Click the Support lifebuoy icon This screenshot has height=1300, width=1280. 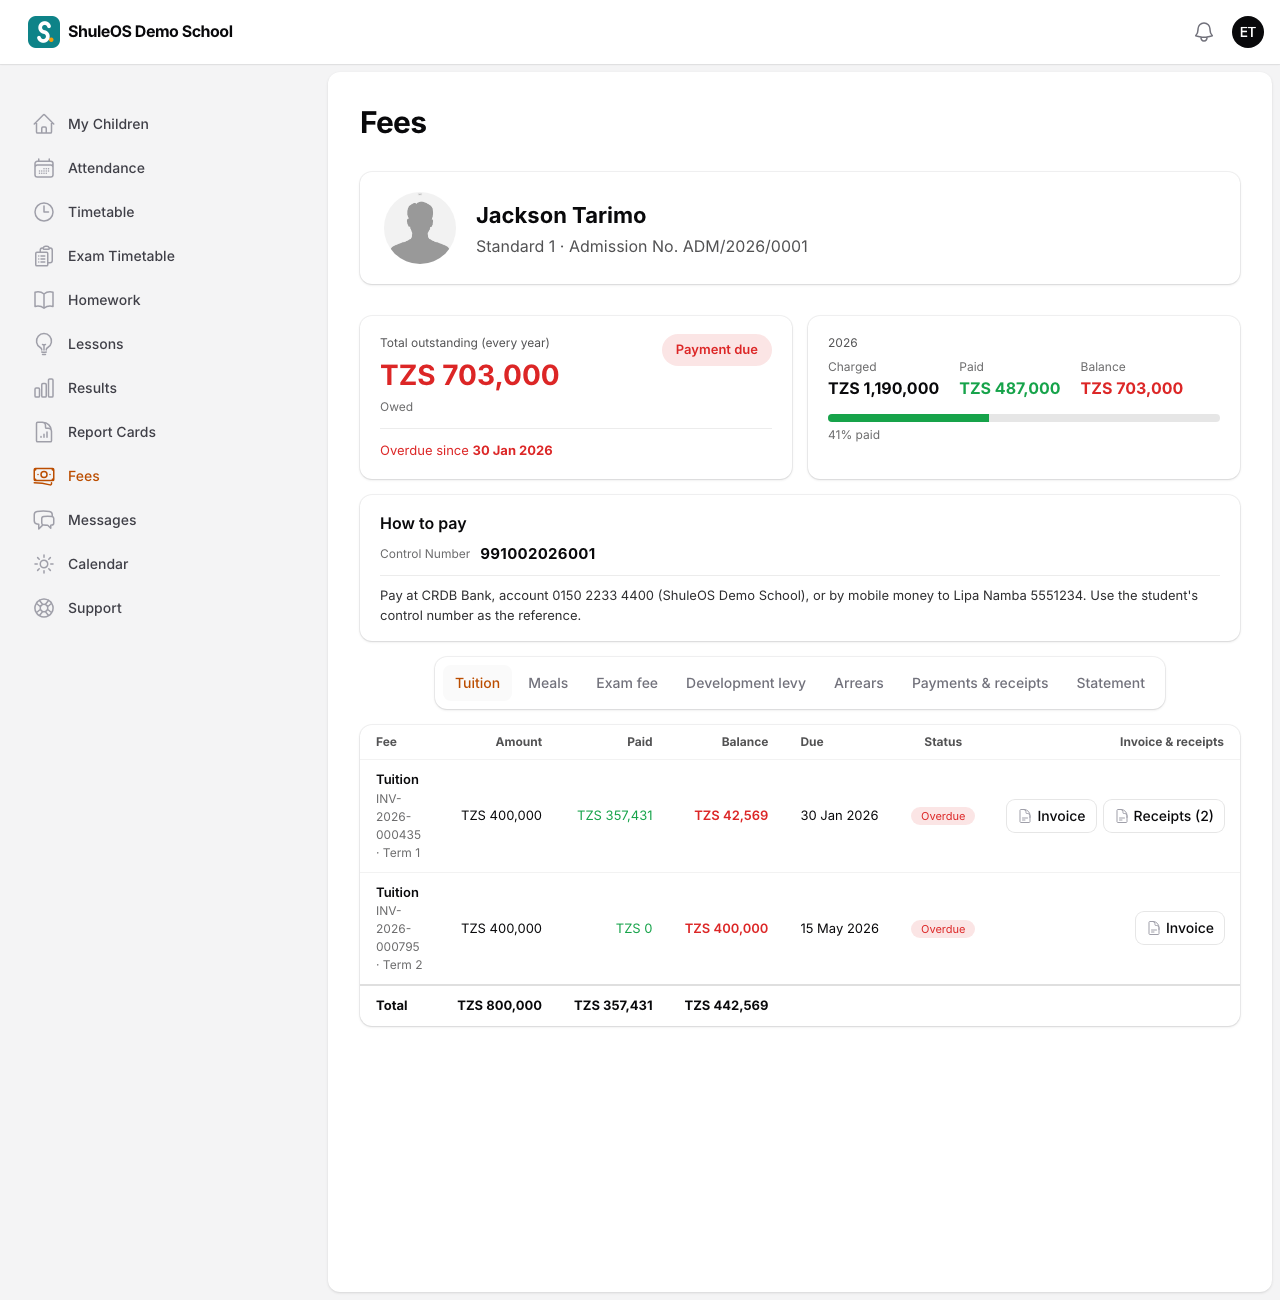[44, 608]
